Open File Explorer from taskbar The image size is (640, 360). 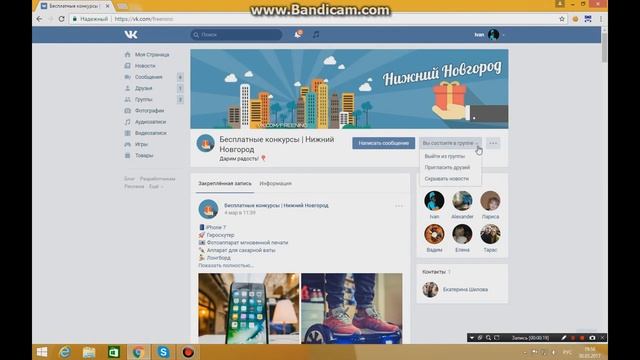coord(89,352)
